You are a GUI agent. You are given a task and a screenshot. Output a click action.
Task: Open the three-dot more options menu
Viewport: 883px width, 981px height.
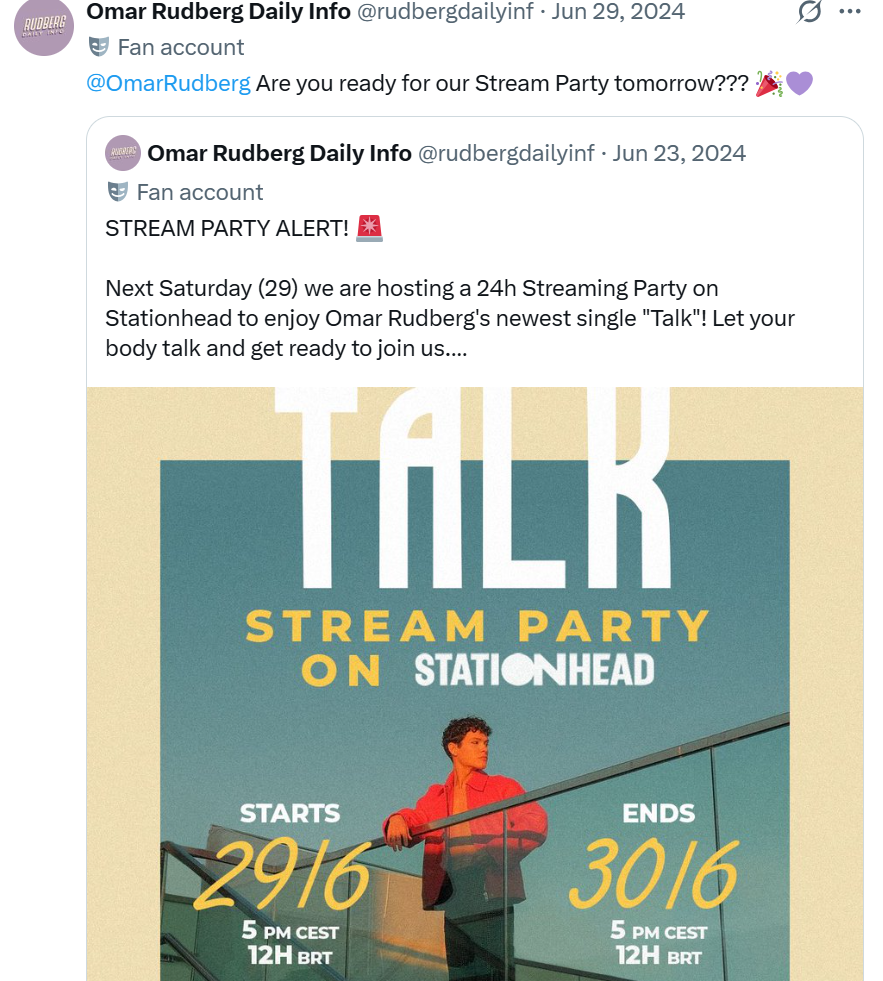[850, 12]
